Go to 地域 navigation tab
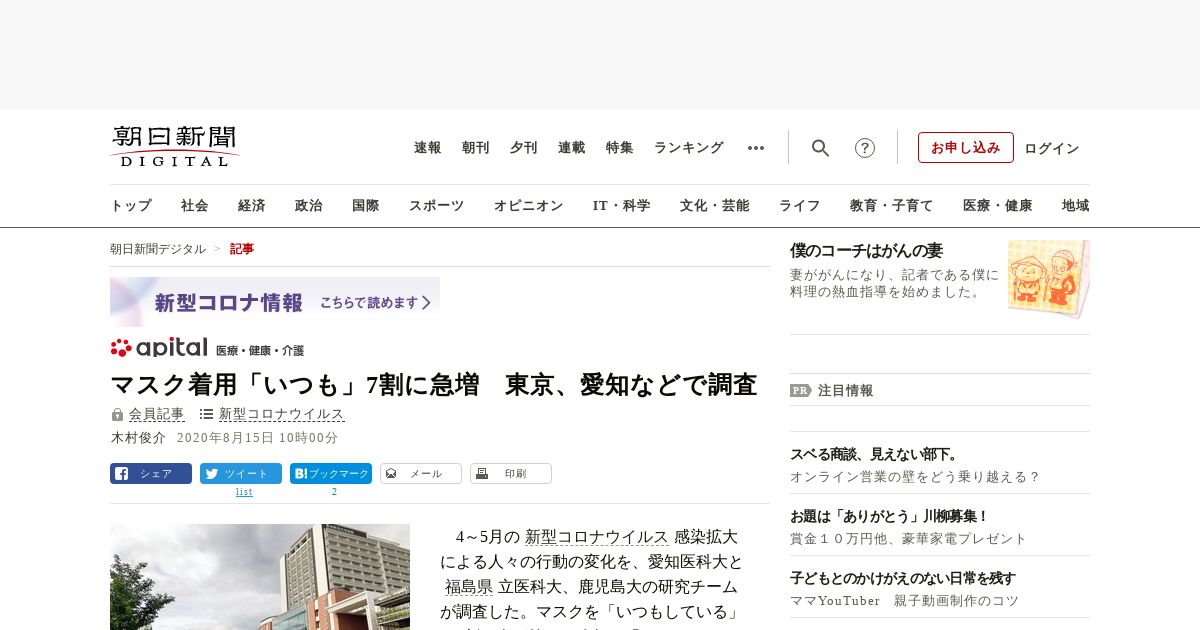1200x630 pixels. [x=1076, y=206]
